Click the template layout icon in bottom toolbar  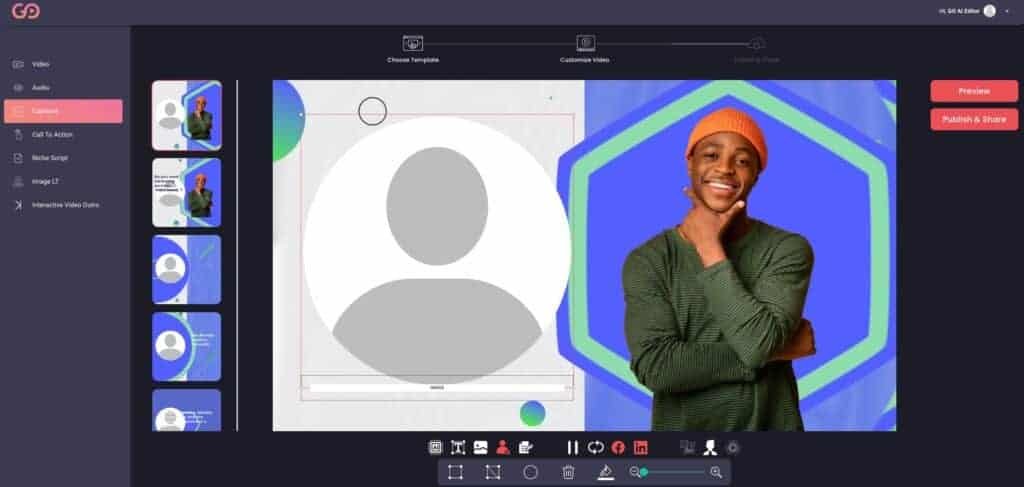click(x=436, y=448)
